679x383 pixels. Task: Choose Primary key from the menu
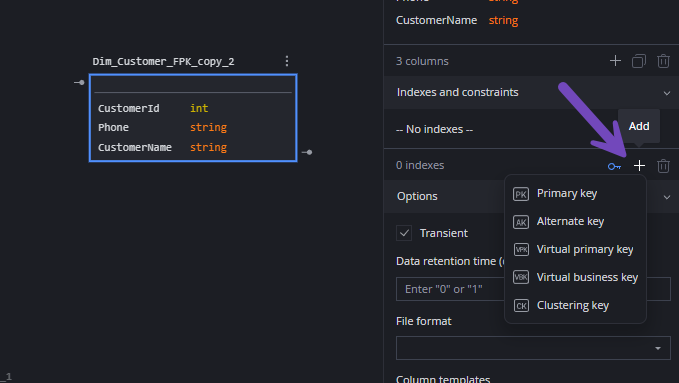(x=576, y=193)
